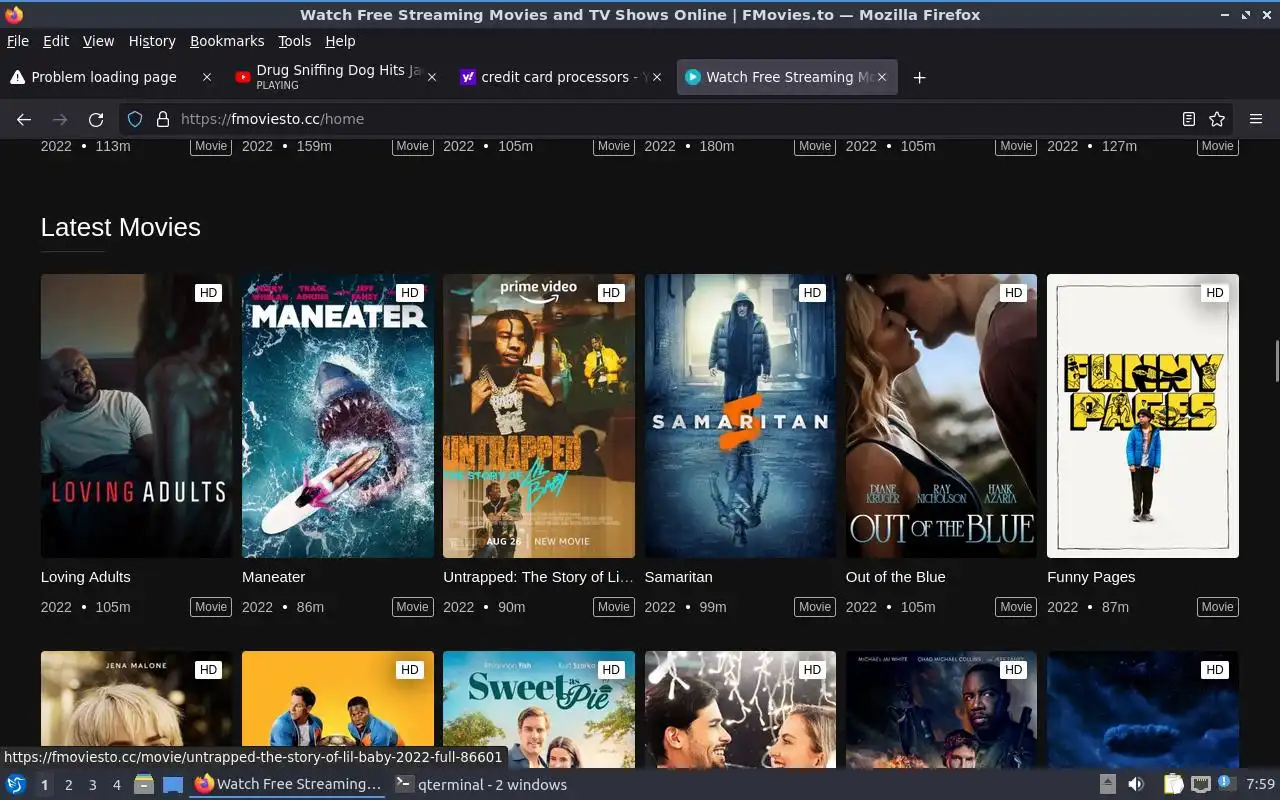Click the 7:59 clock in the taskbar

[x=1261, y=785]
